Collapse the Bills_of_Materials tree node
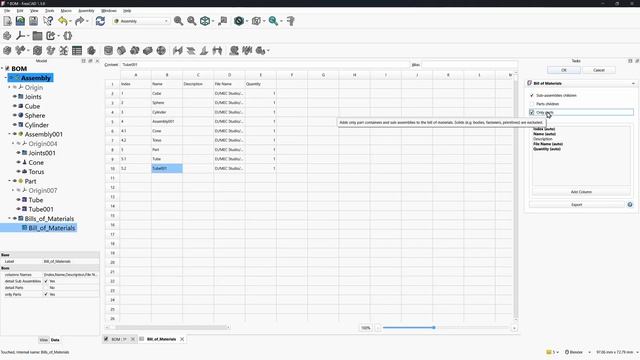The width and height of the screenshot is (640, 360). pos(9,219)
